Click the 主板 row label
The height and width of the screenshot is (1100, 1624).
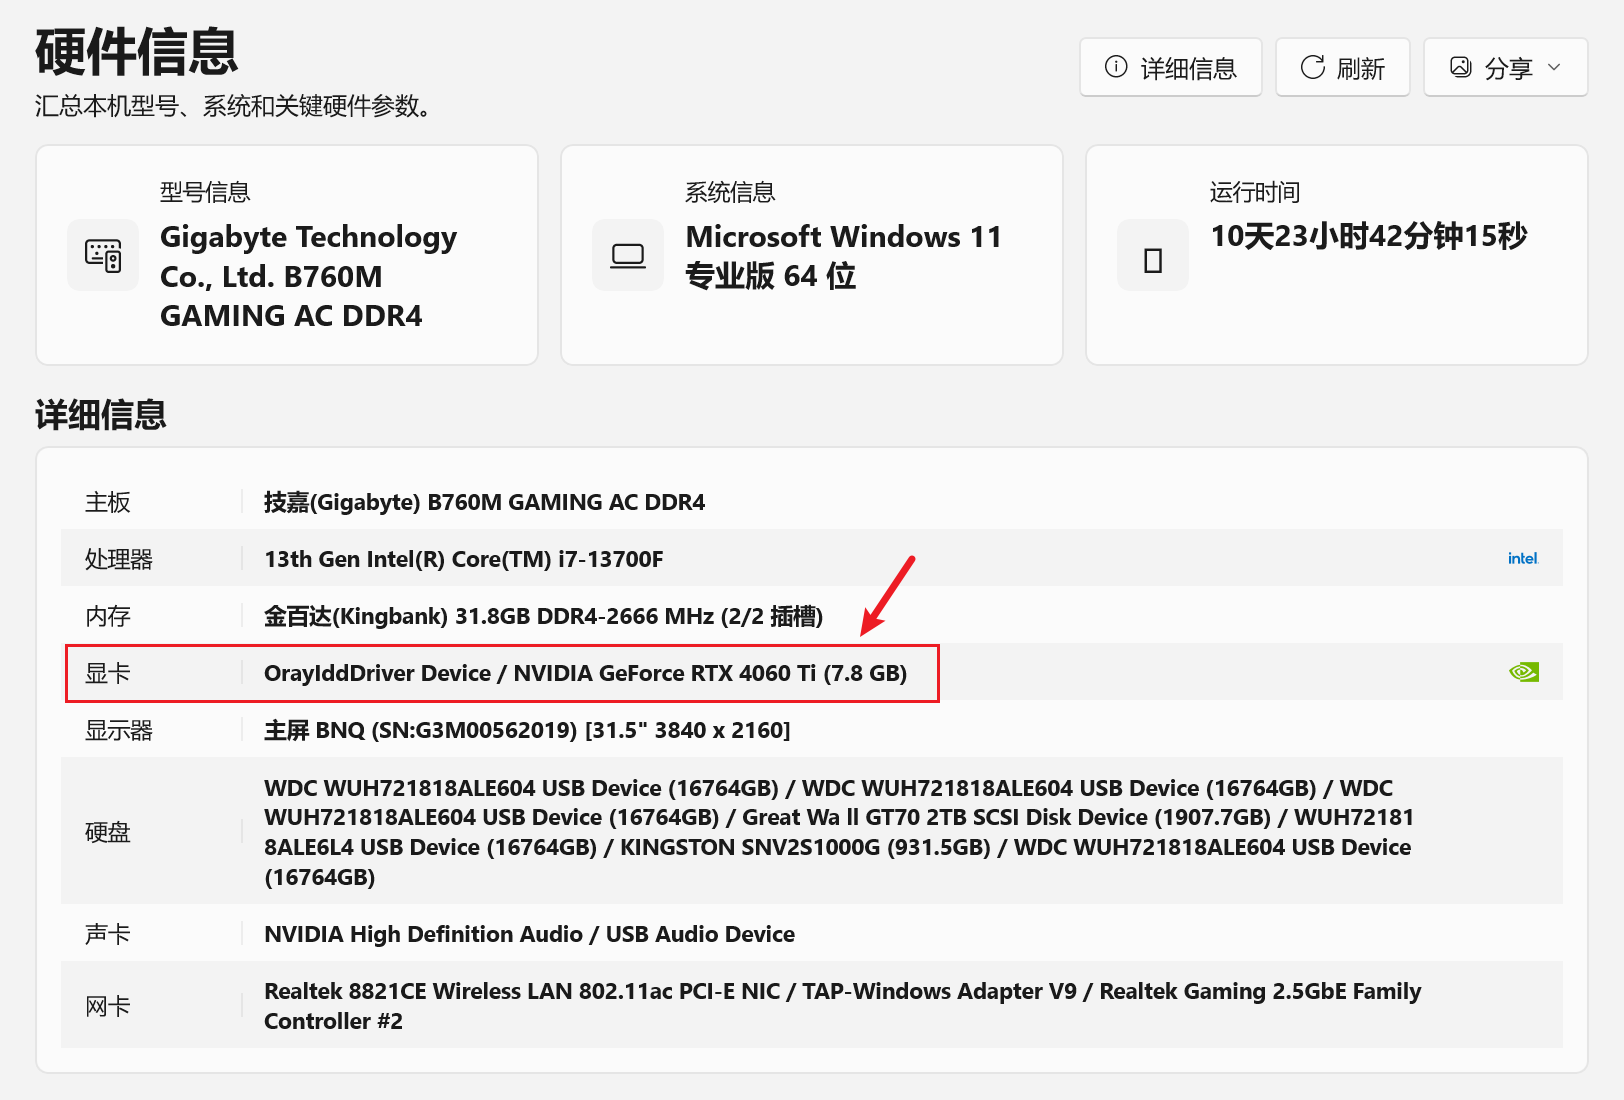tap(108, 502)
